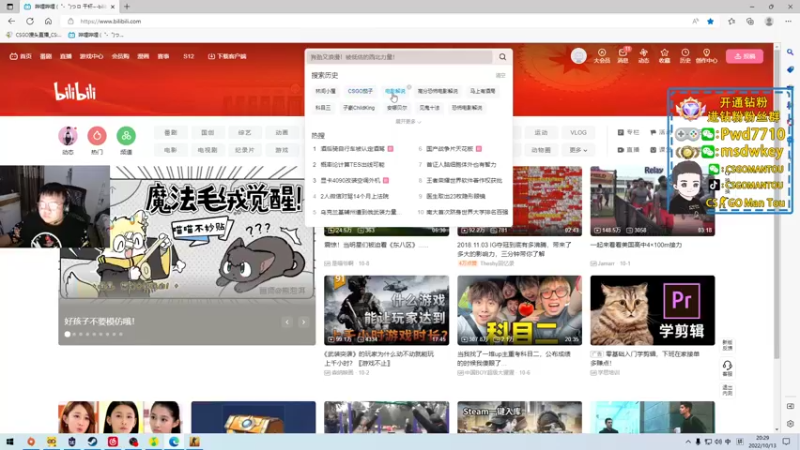Click the 客服 headset icon on the right
Screen dimensions: 800x450
pos(728,368)
